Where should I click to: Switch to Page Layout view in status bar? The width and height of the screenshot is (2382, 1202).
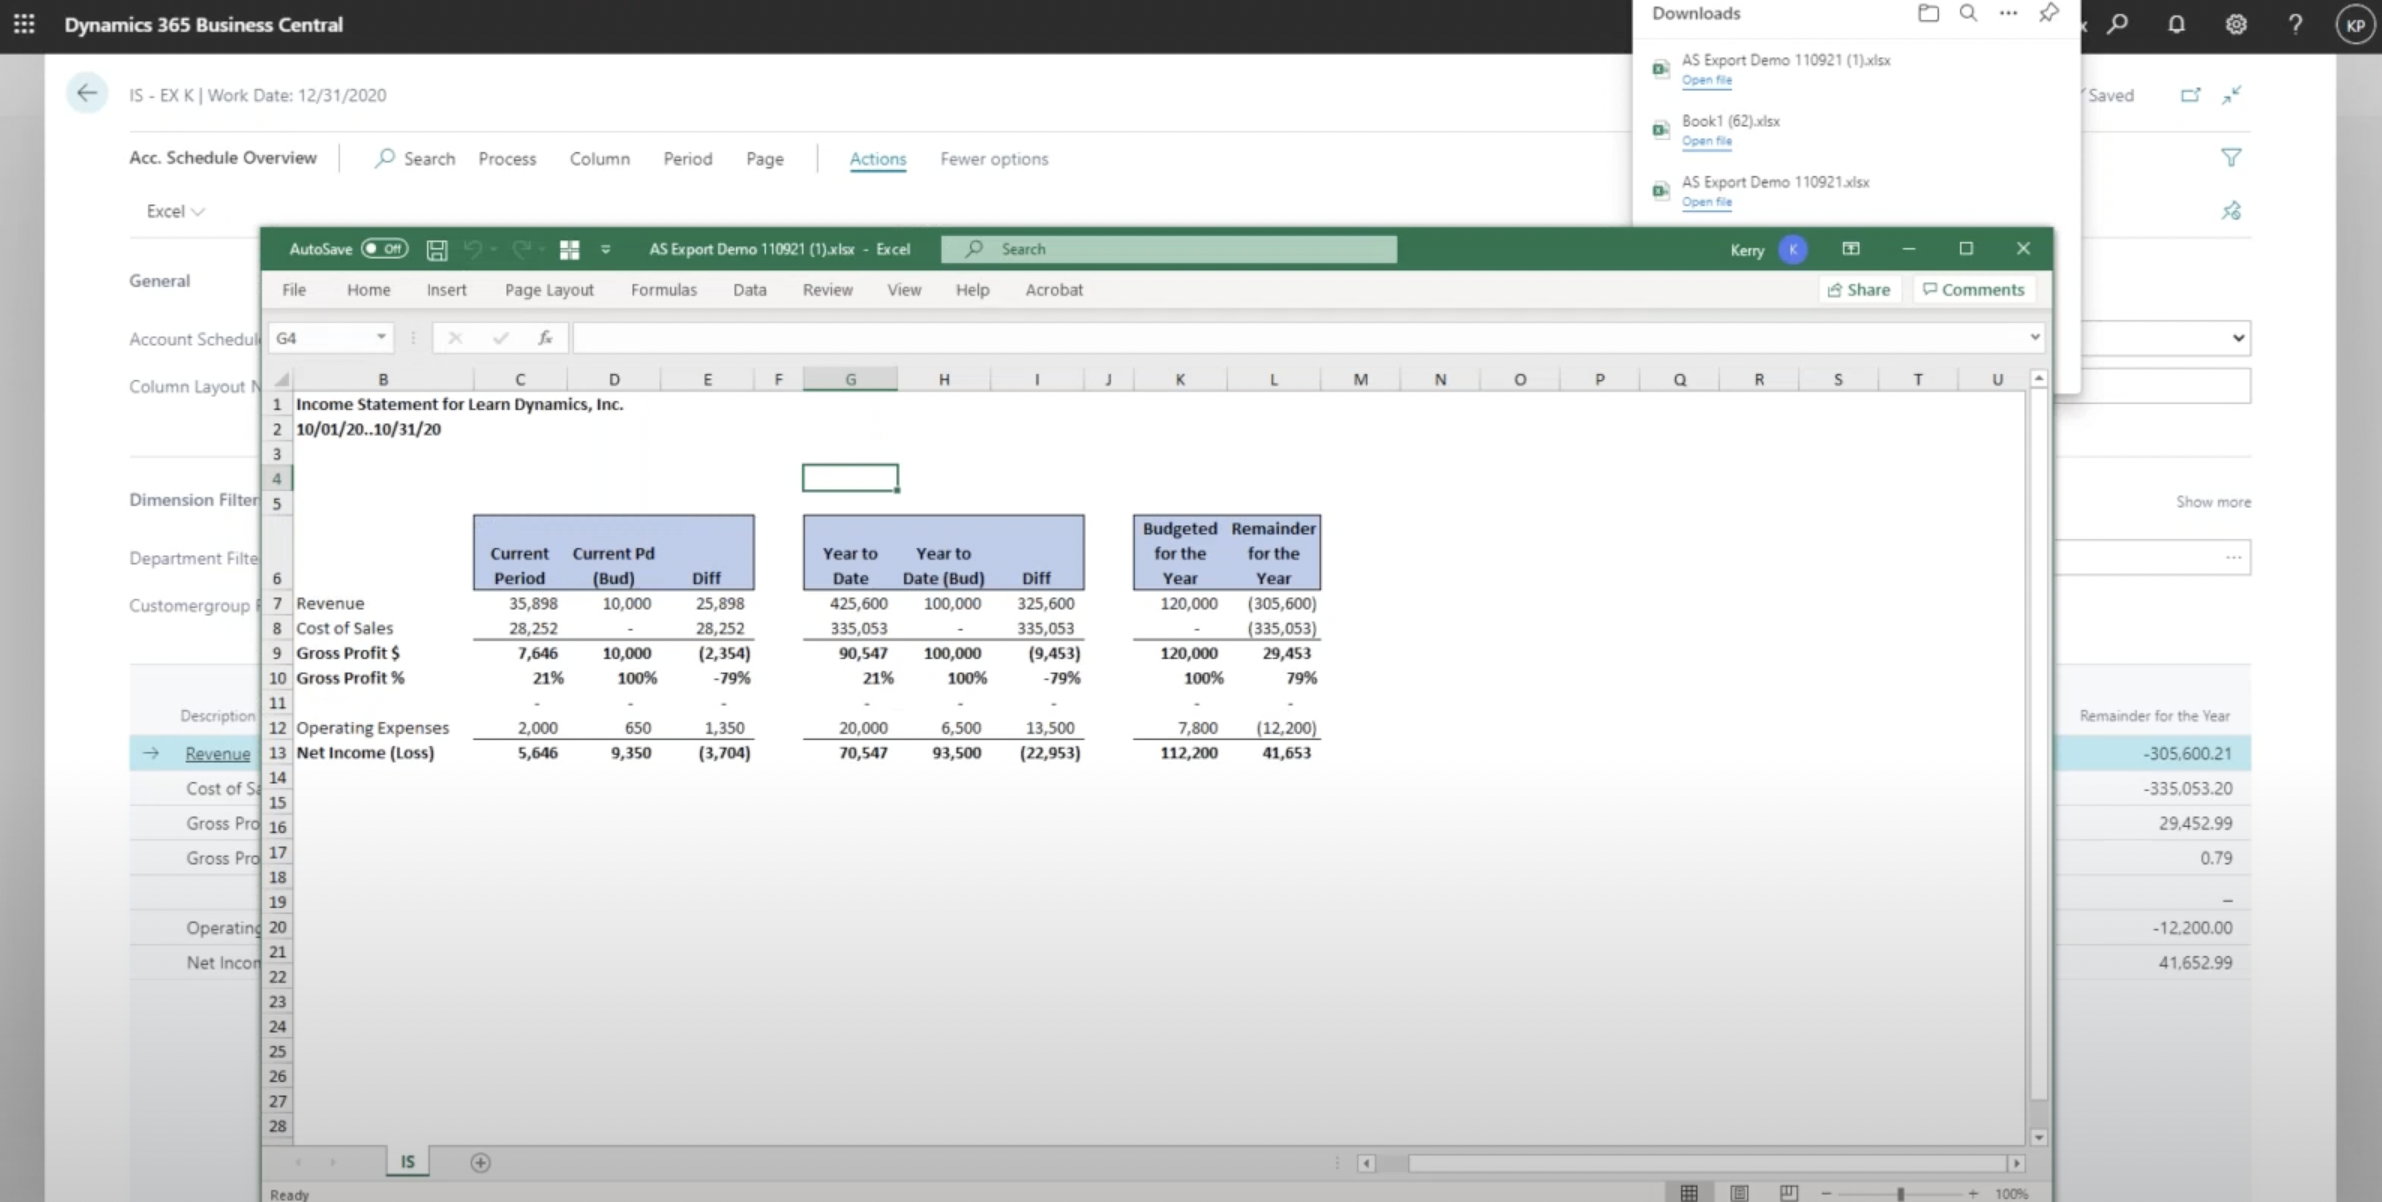click(x=1739, y=1193)
